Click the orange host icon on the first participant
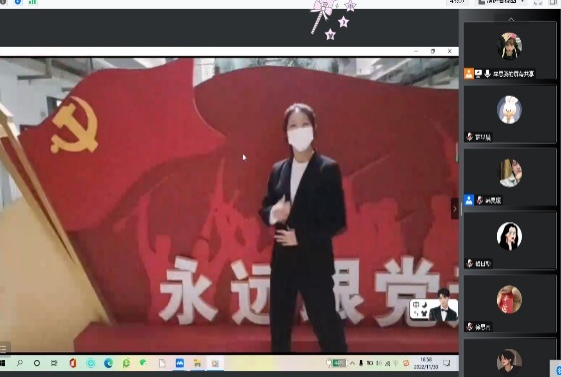This screenshot has width=561, height=377. tap(469, 74)
